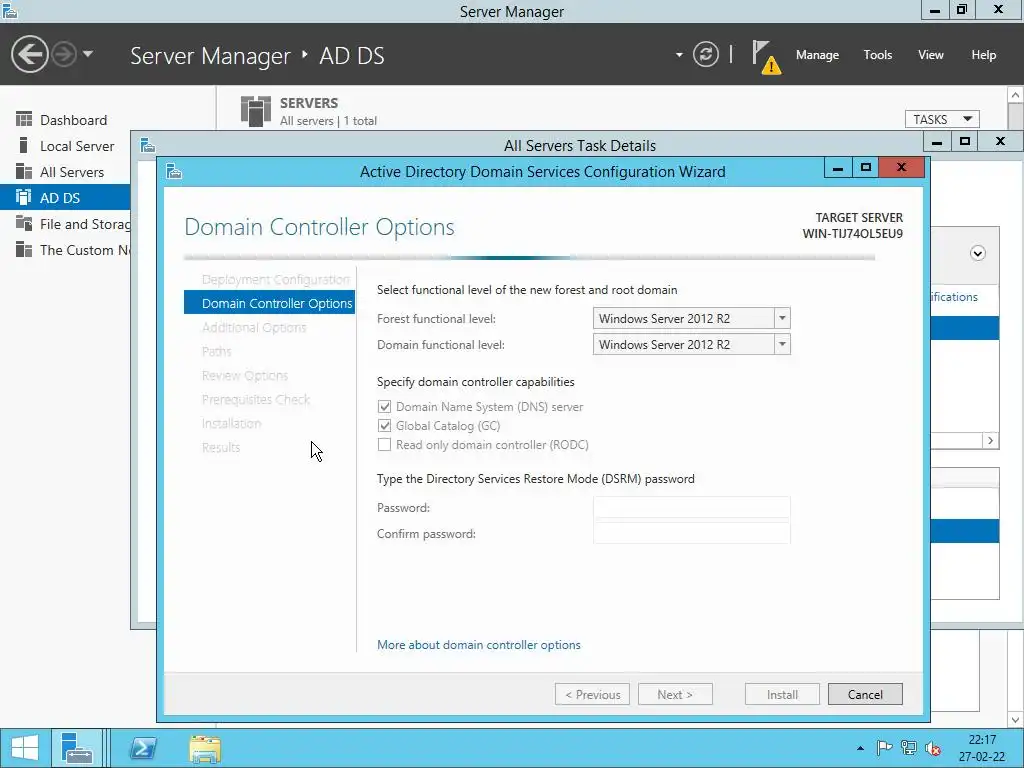Open the TASKS dropdown

pos(942,120)
